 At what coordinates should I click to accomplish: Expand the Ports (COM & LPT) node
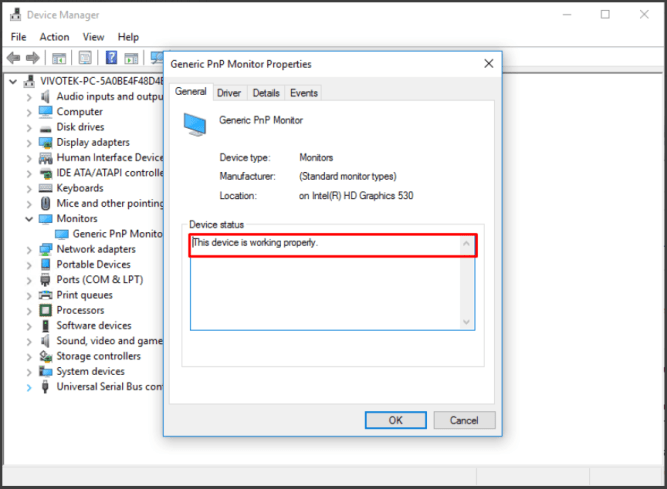point(29,280)
